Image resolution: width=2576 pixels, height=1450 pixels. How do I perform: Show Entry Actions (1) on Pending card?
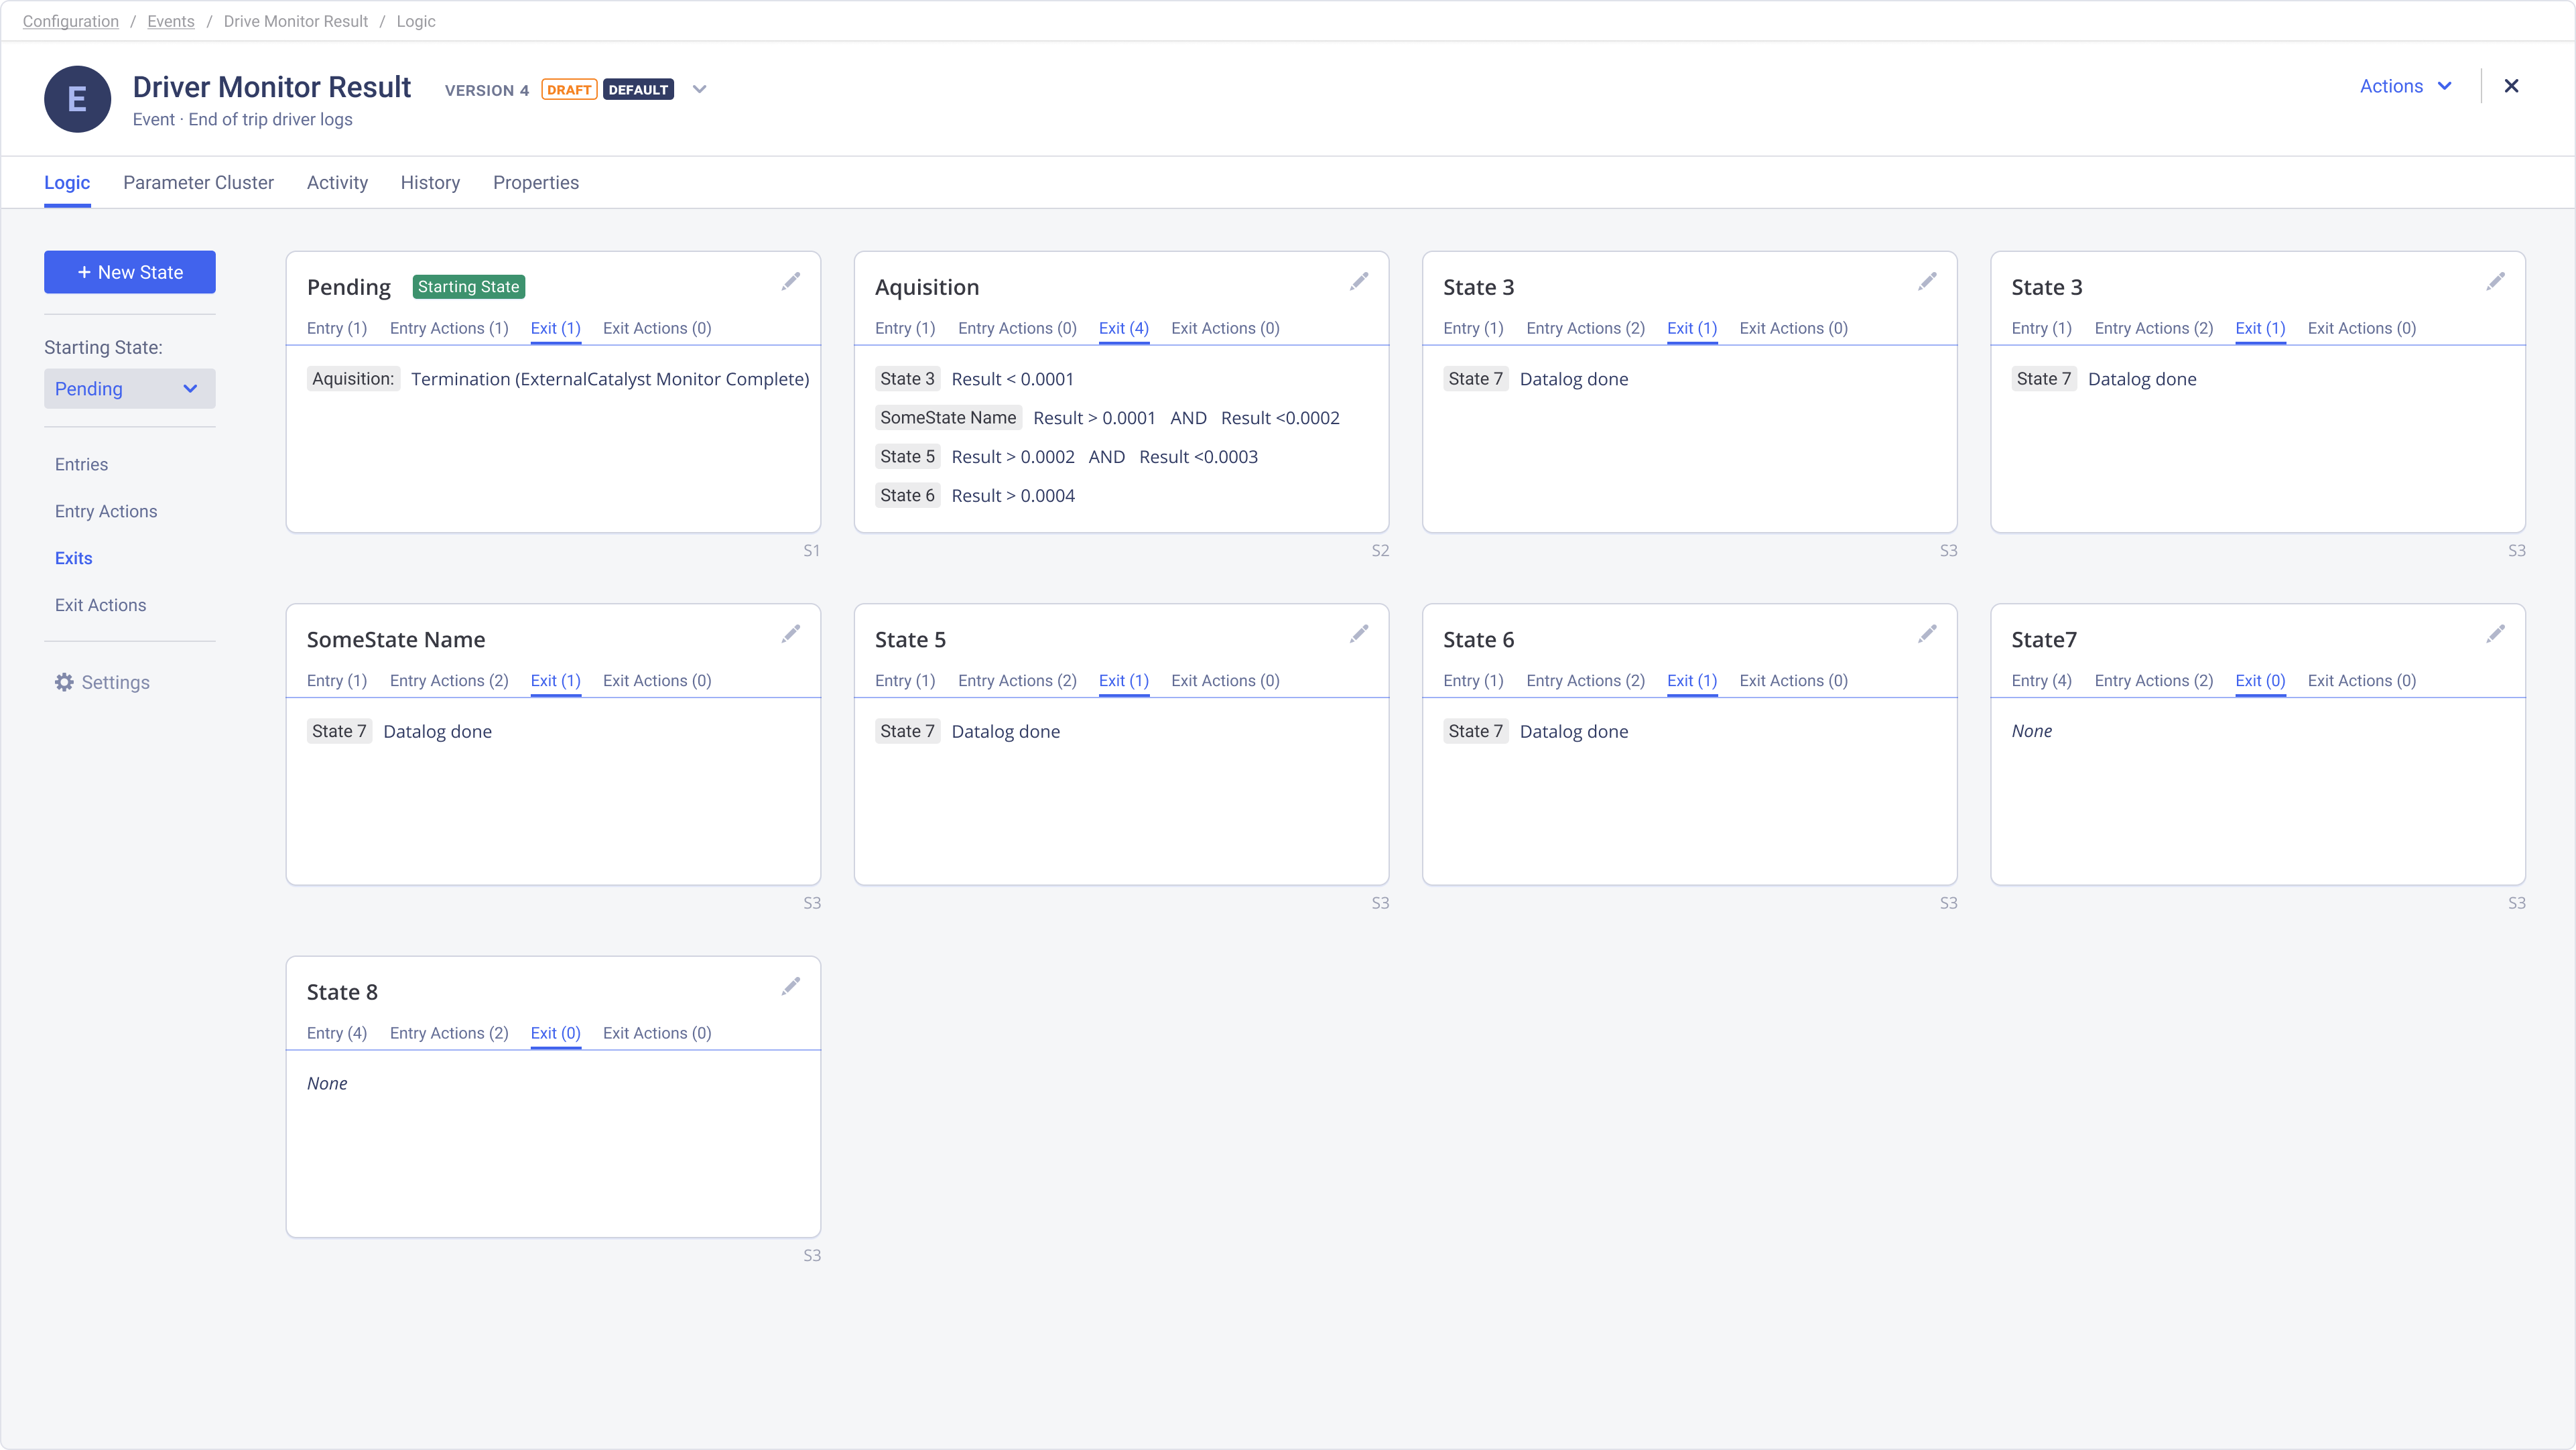coord(448,328)
